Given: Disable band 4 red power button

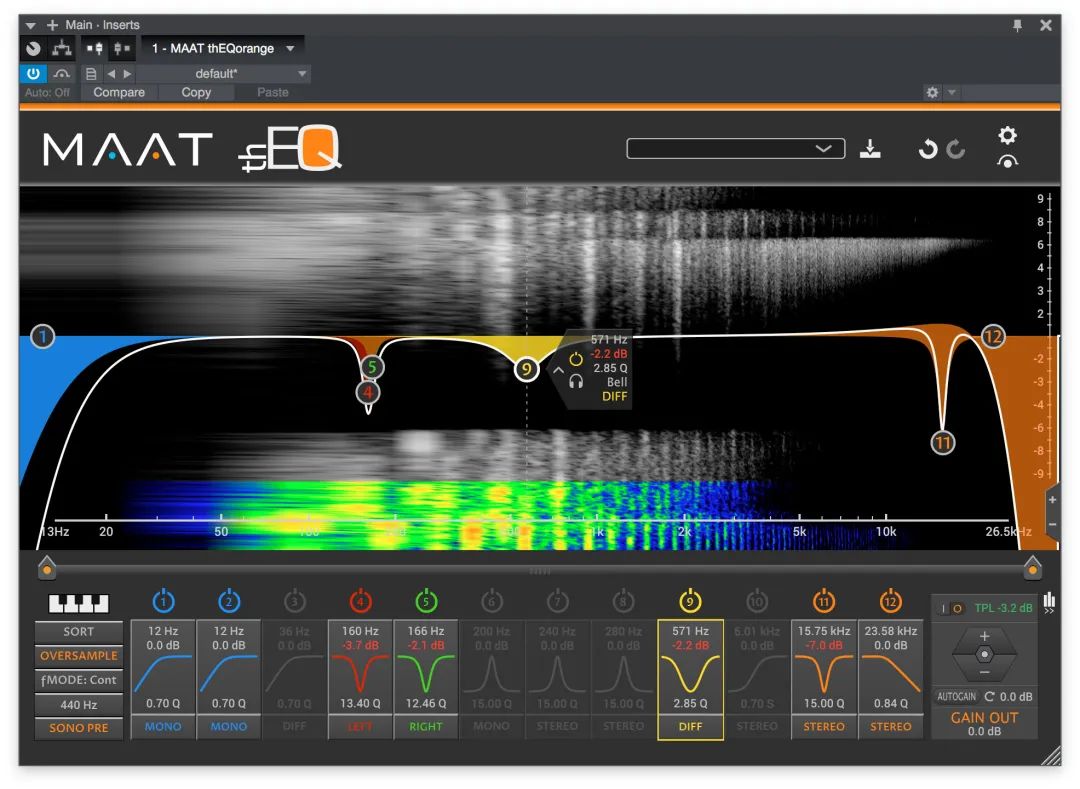Looking at the screenshot, I should coord(360,601).
